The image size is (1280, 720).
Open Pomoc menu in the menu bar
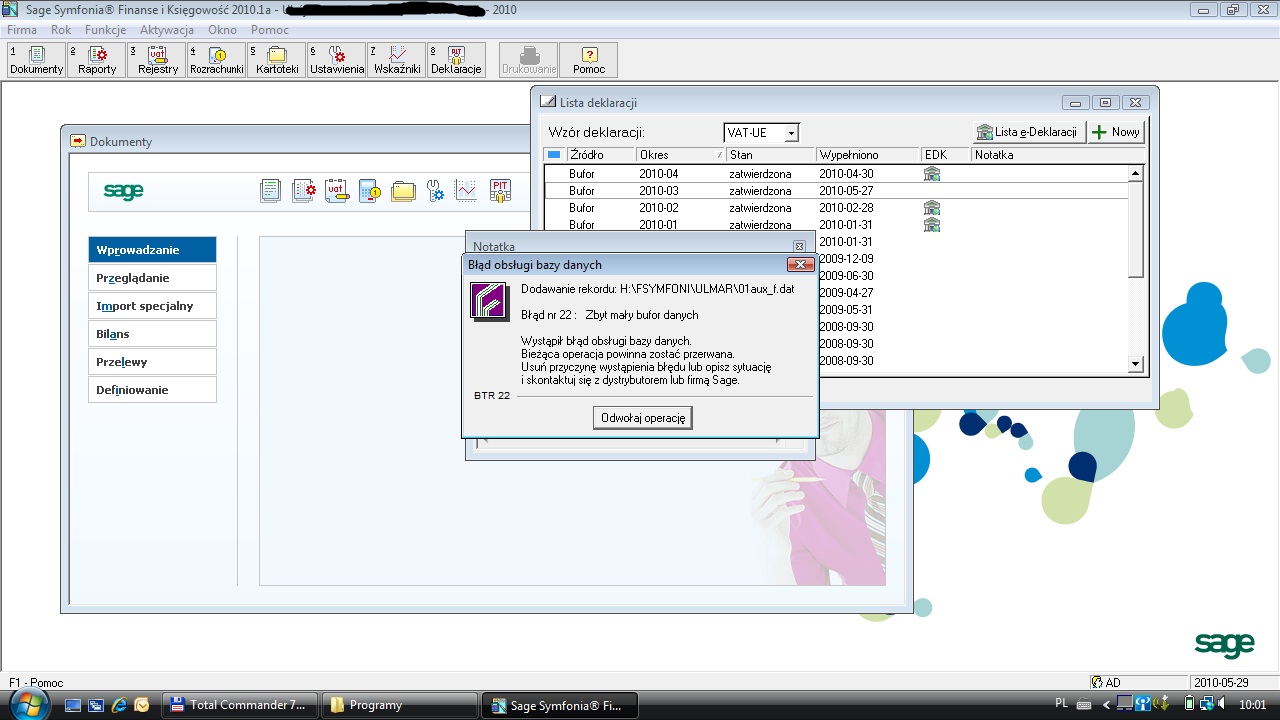pos(270,30)
